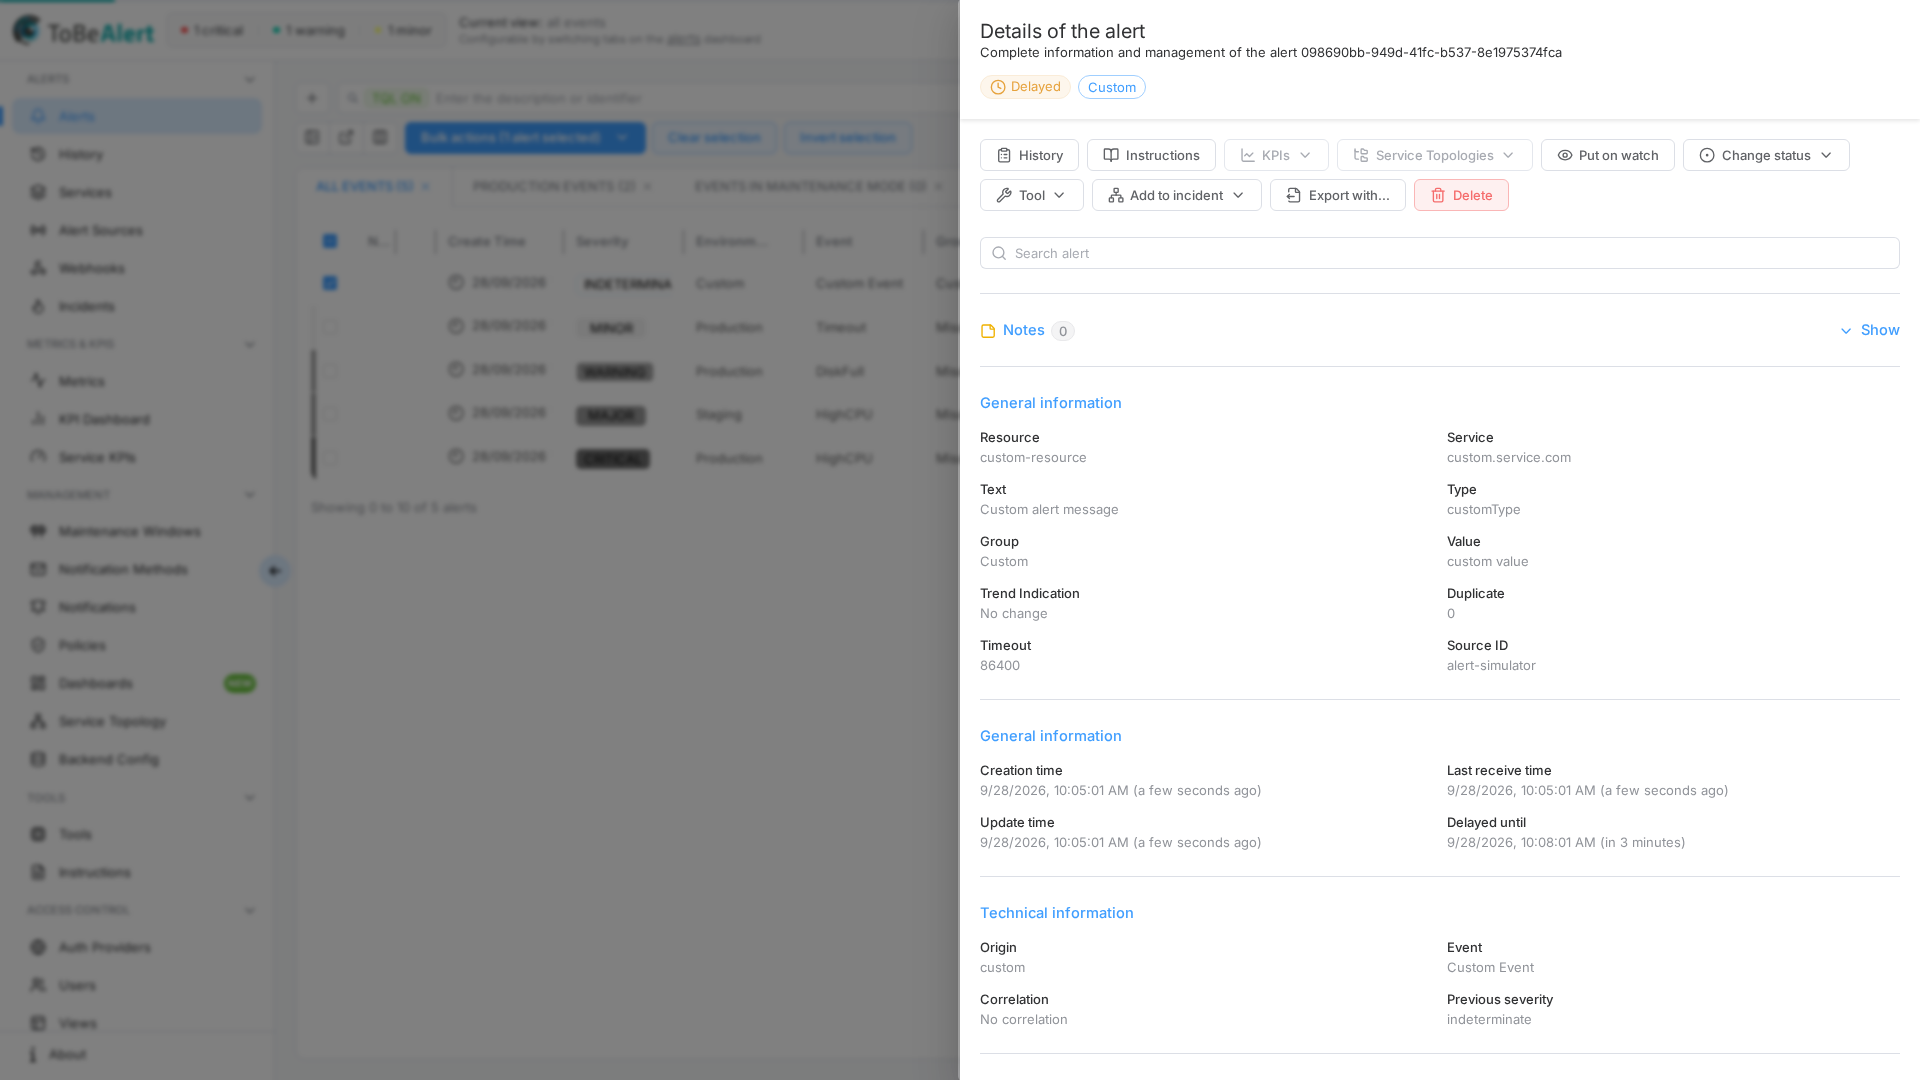Open Add to incident dropdown

(x=1176, y=195)
